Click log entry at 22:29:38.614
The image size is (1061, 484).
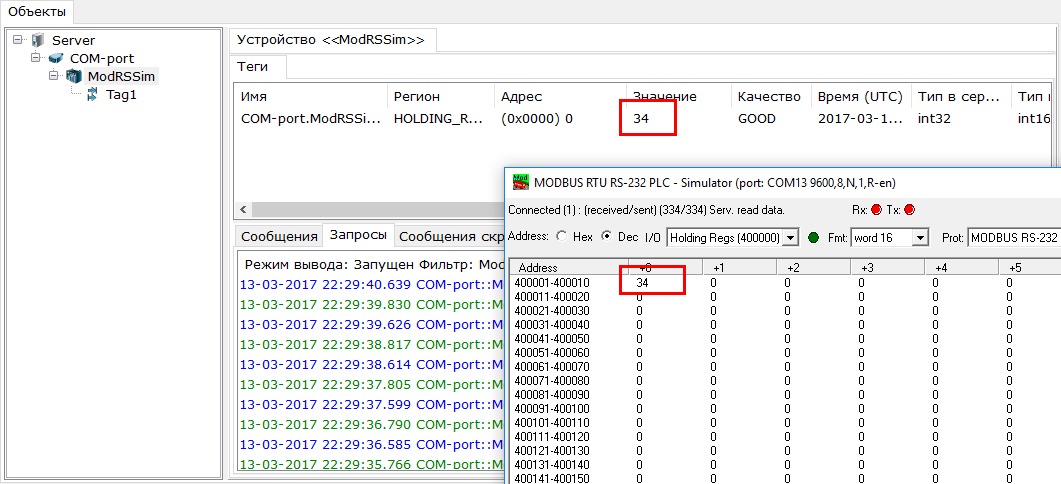click(x=372, y=364)
